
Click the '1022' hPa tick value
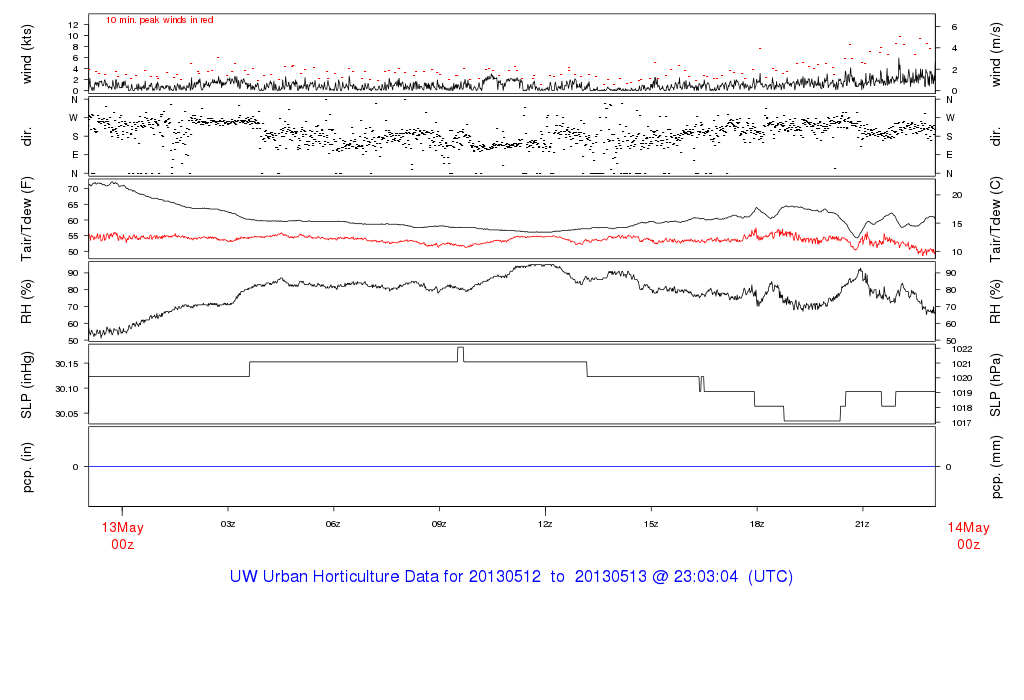(963, 349)
